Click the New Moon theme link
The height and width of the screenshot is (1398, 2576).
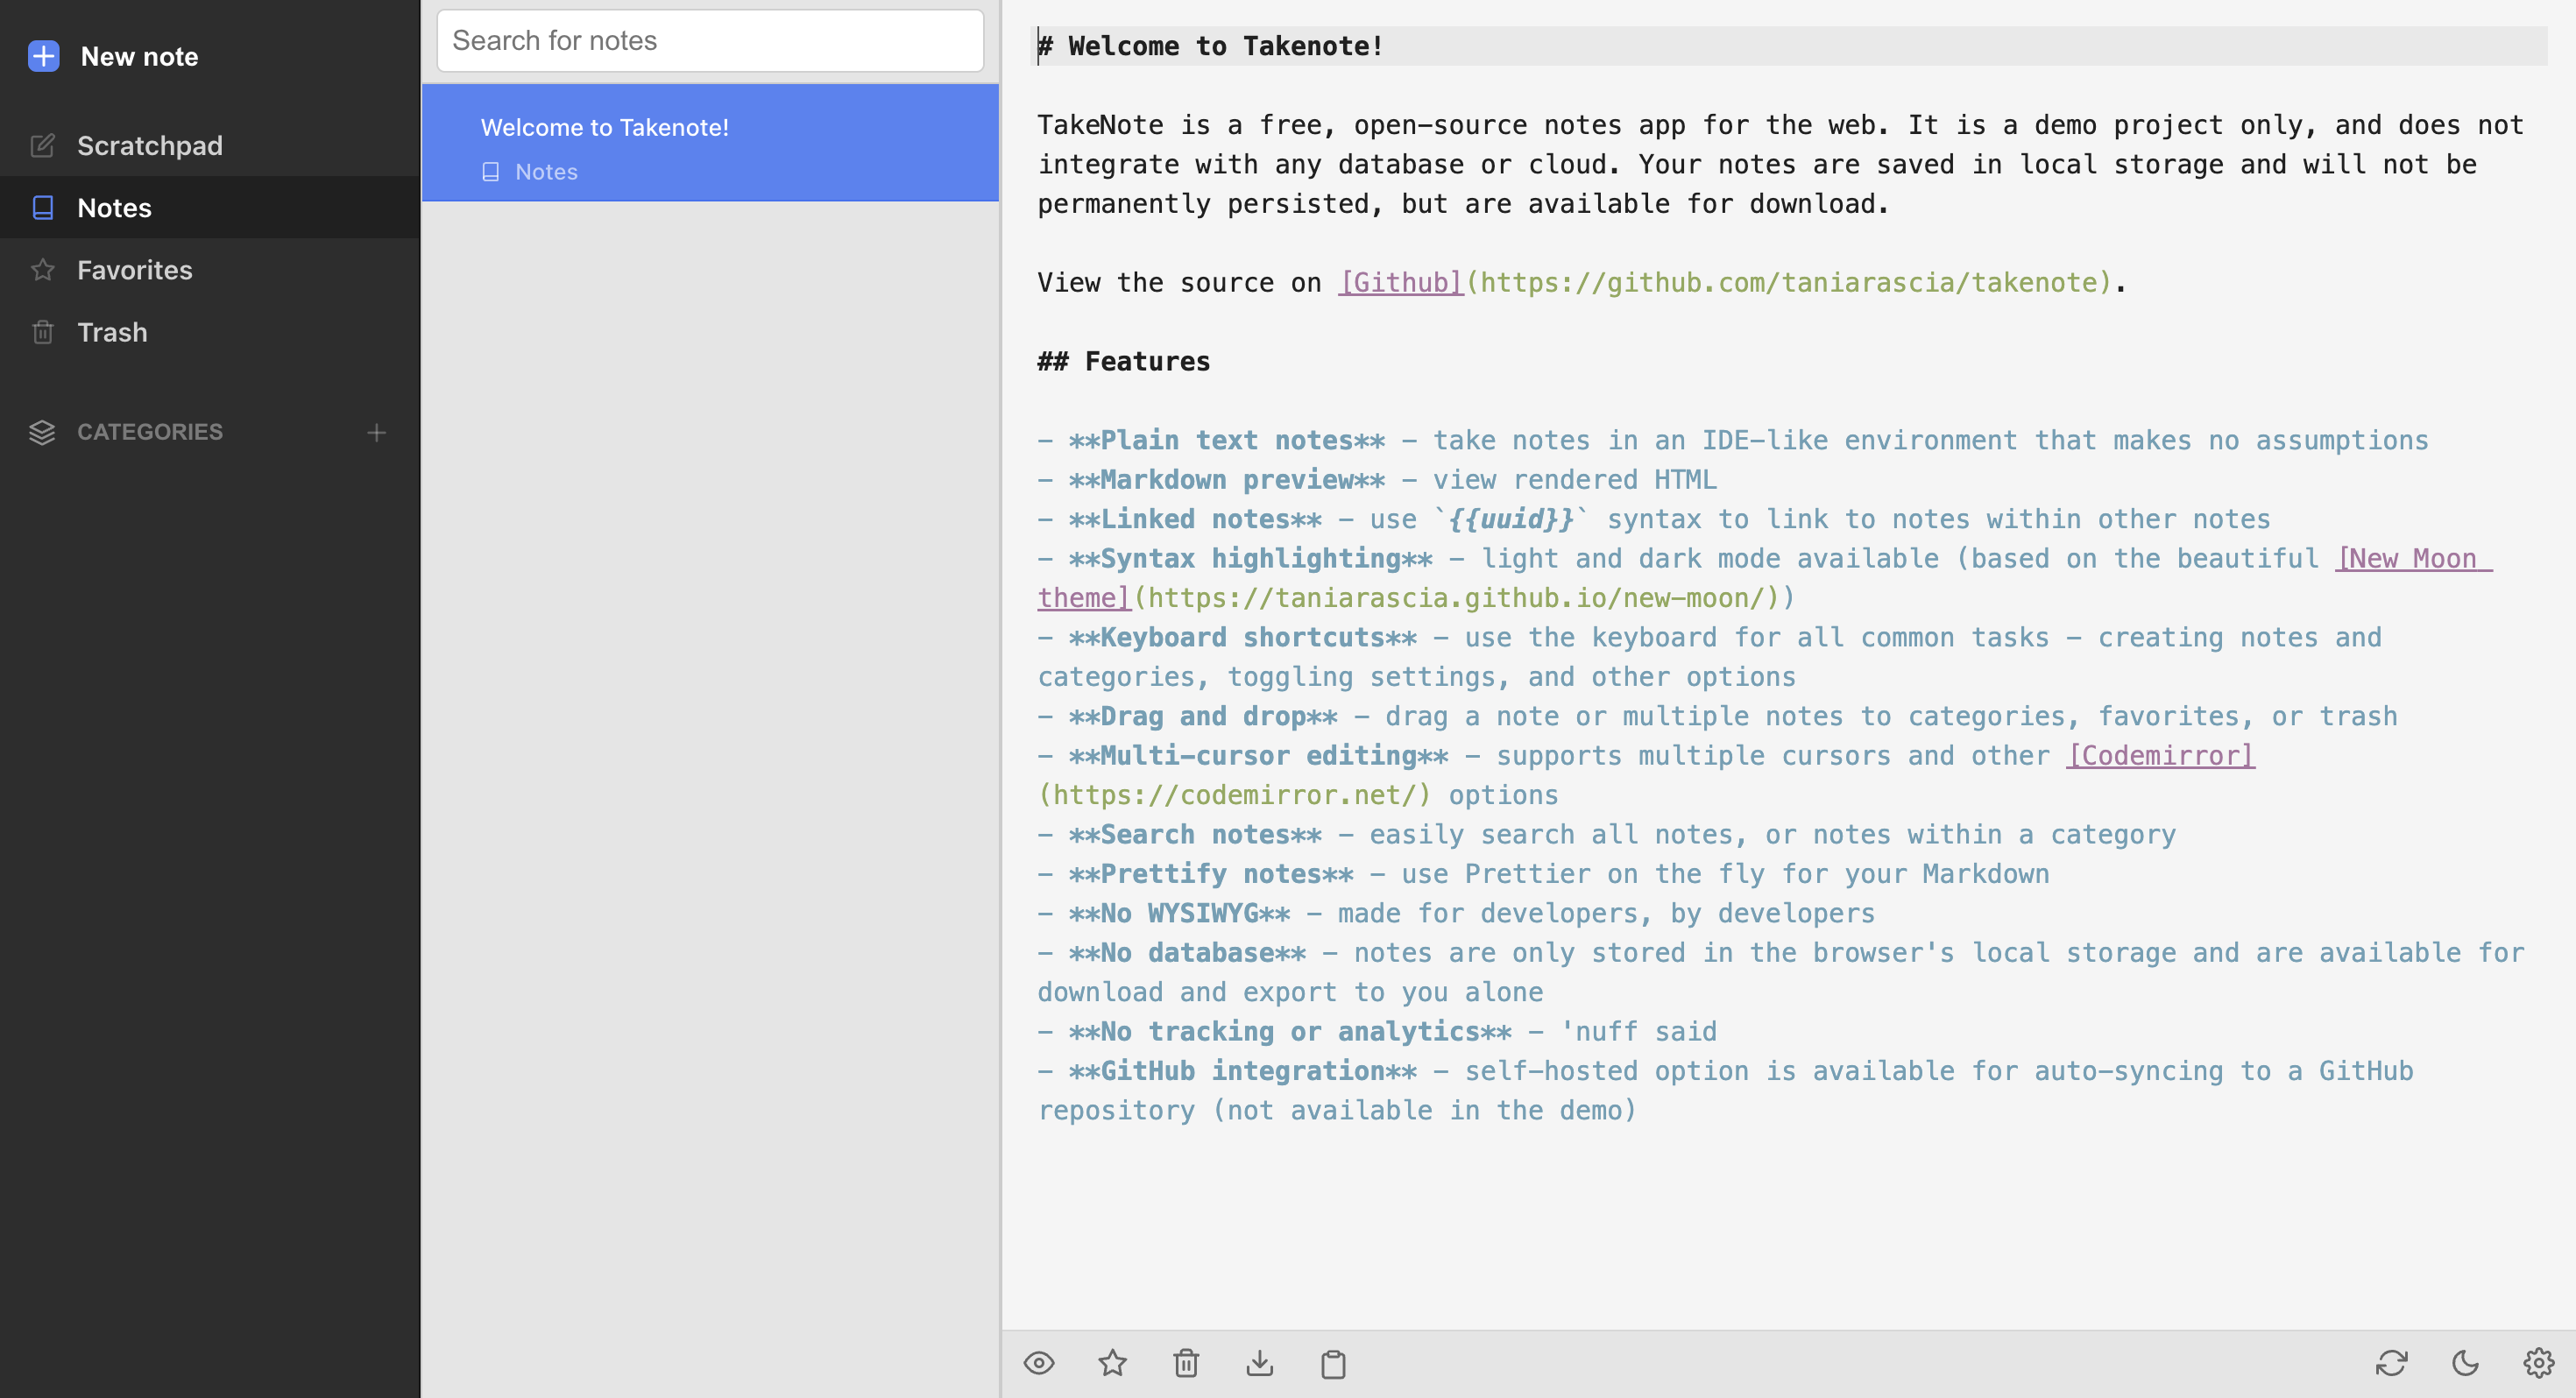pos(2412,559)
